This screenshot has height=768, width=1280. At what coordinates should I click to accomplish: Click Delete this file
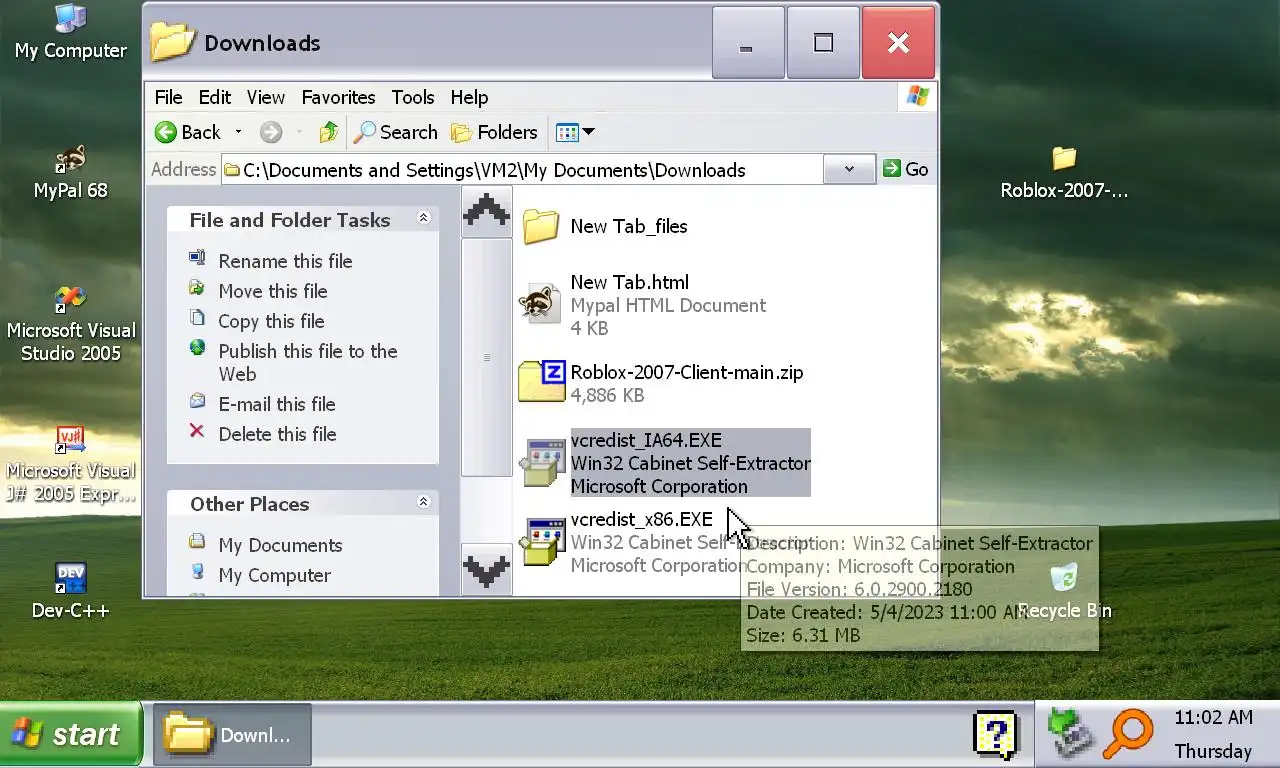(277, 434)
